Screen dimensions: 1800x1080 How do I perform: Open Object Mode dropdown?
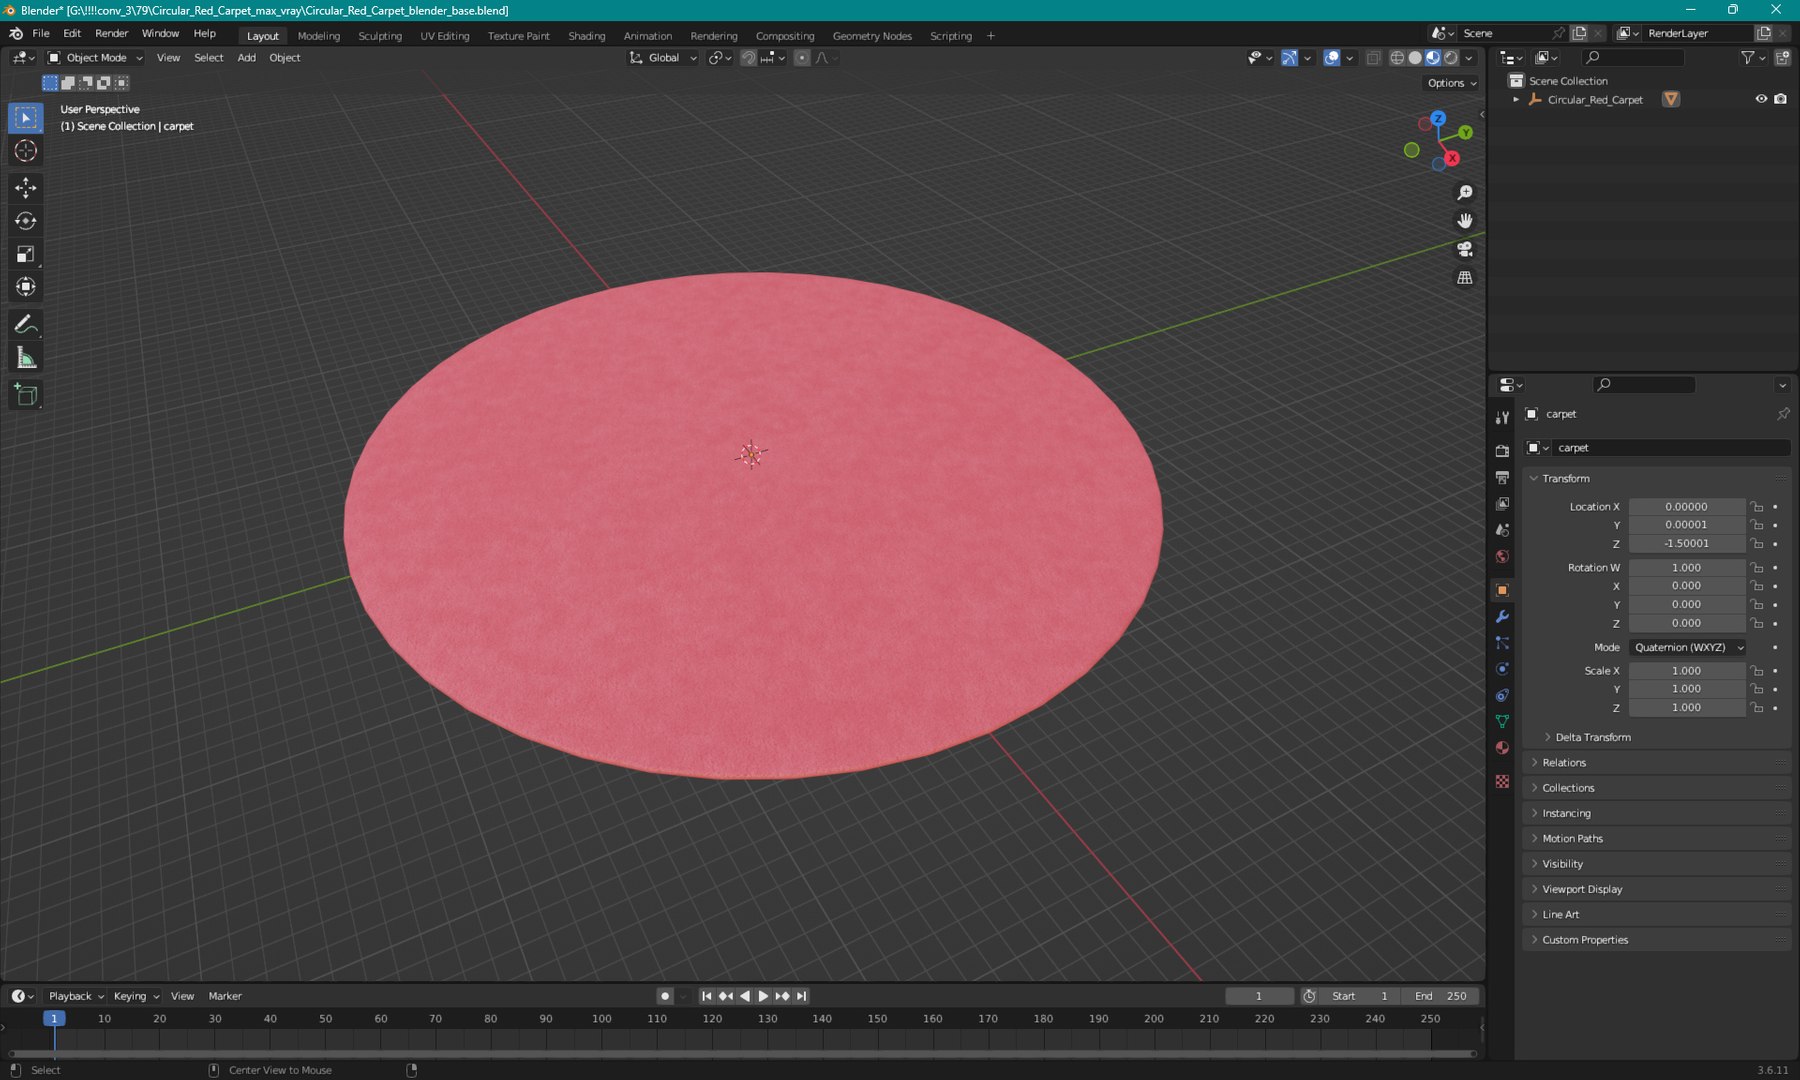(x=96, y=58)
